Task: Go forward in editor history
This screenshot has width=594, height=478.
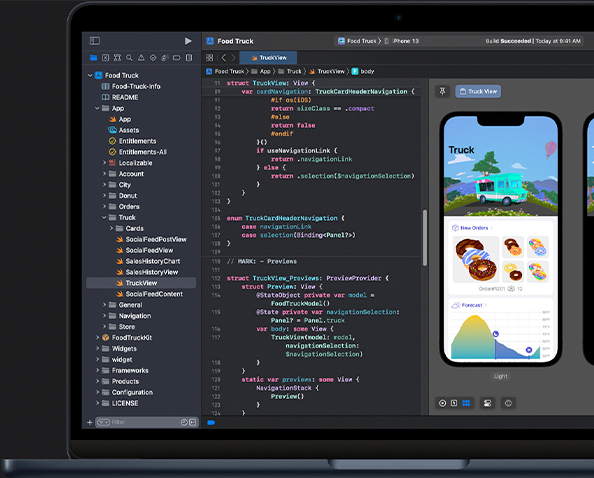Action: (x=233, y=58)
